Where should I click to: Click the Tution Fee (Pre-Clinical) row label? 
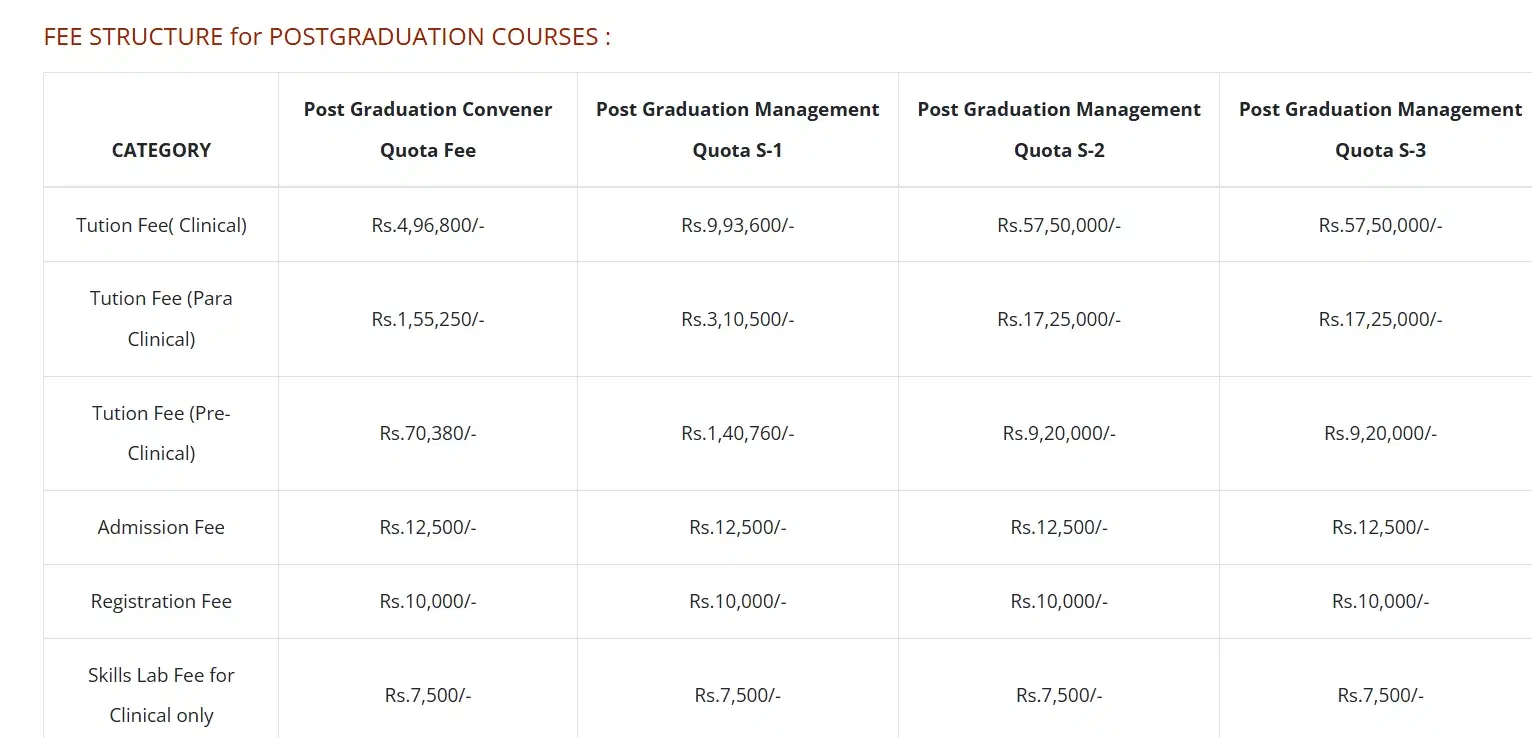coord(161,433)
